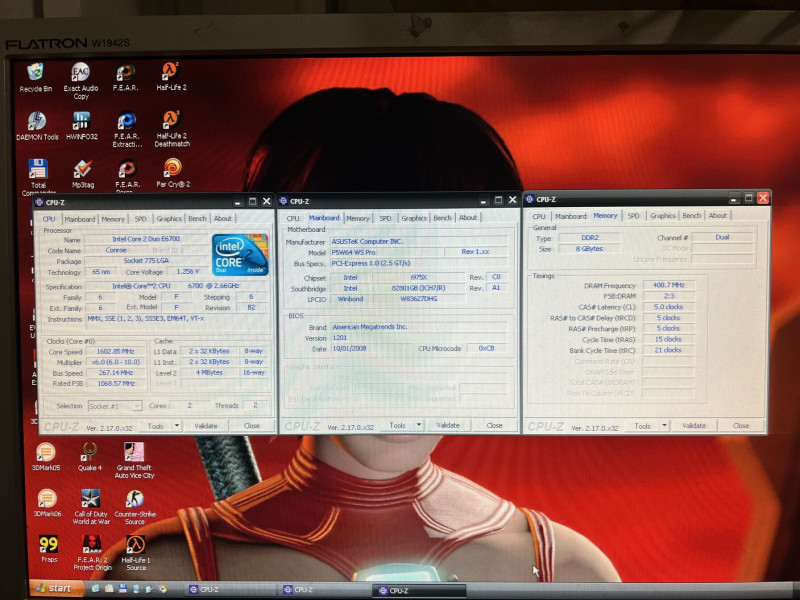Open the Graphics tab in the Mainboard window
The width and height of the screenshot is (800, 600).
[x=414, y=218]
